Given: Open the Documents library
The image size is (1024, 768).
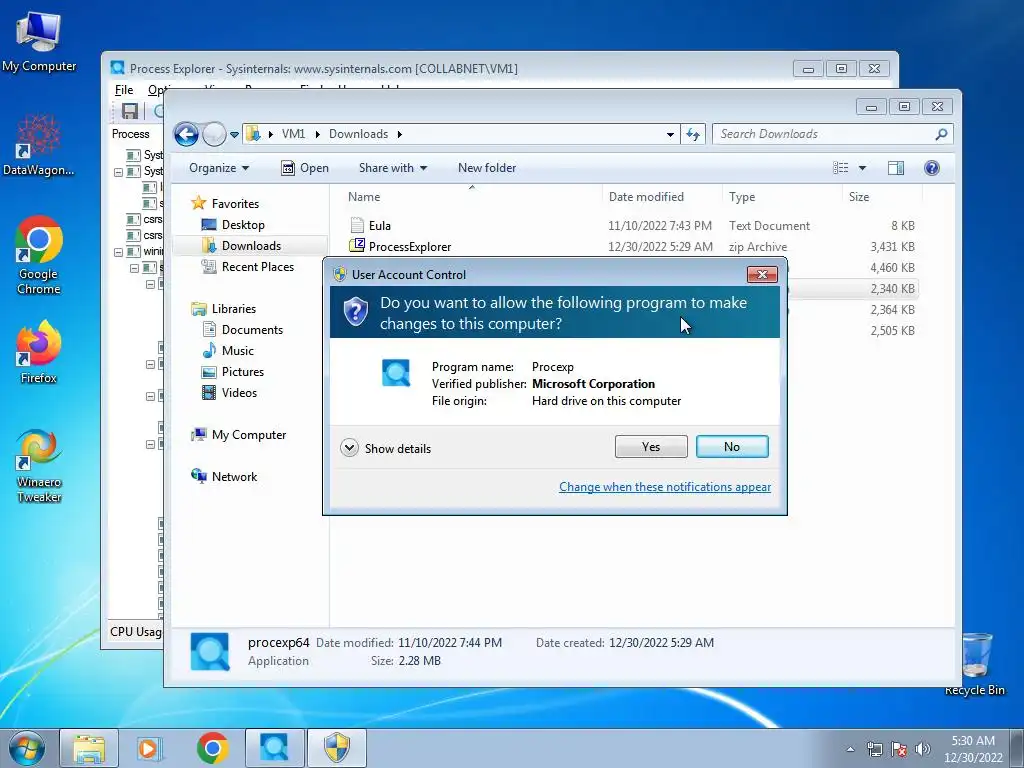Looking at the screenshot, I should pos(252,330).
